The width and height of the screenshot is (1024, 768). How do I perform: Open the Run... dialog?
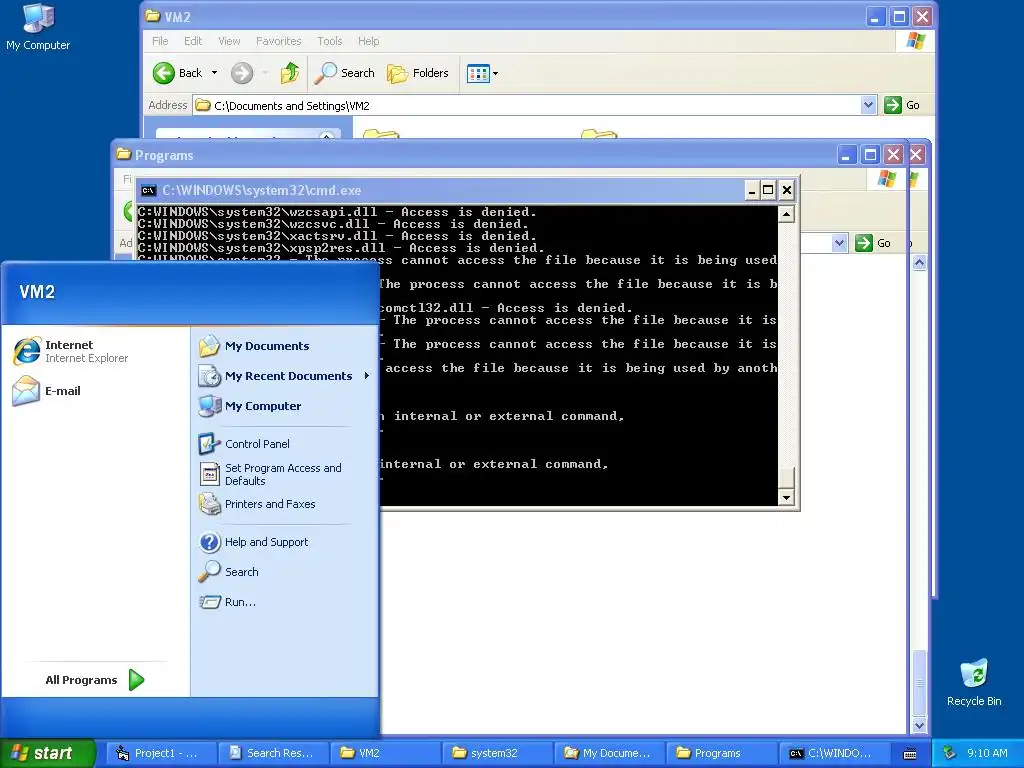pyautogui.click(x=228, y=602)
